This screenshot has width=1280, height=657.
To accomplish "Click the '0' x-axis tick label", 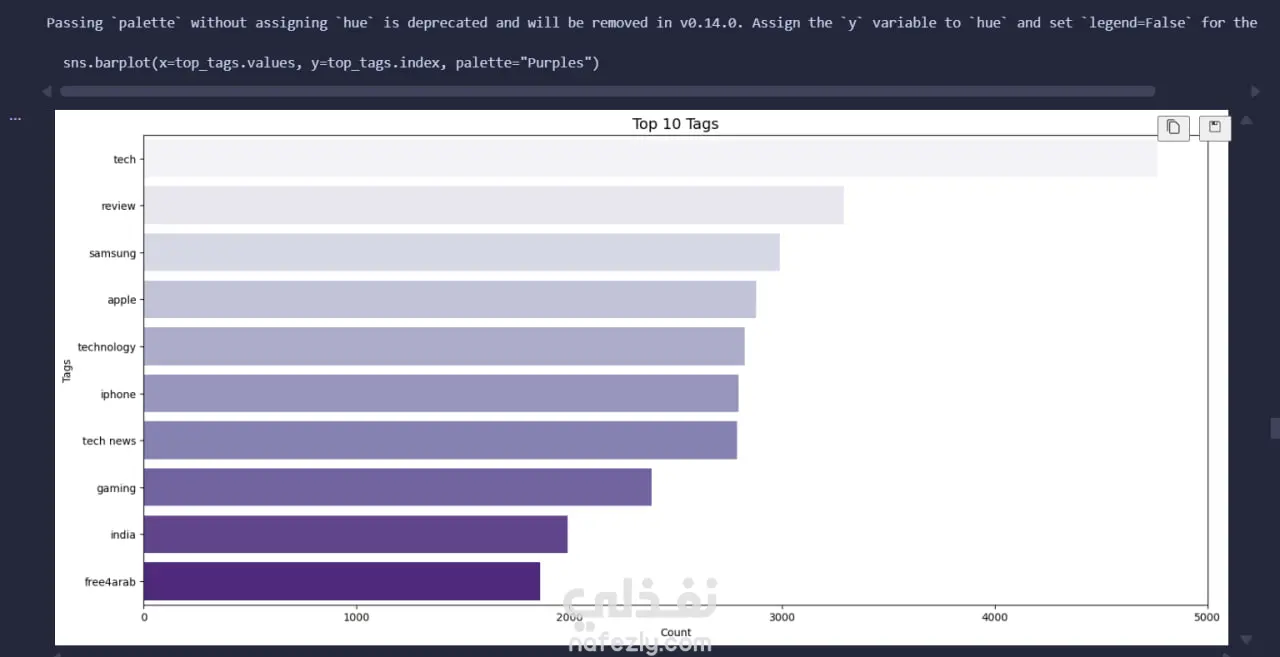I will click(x=144, y=617).
